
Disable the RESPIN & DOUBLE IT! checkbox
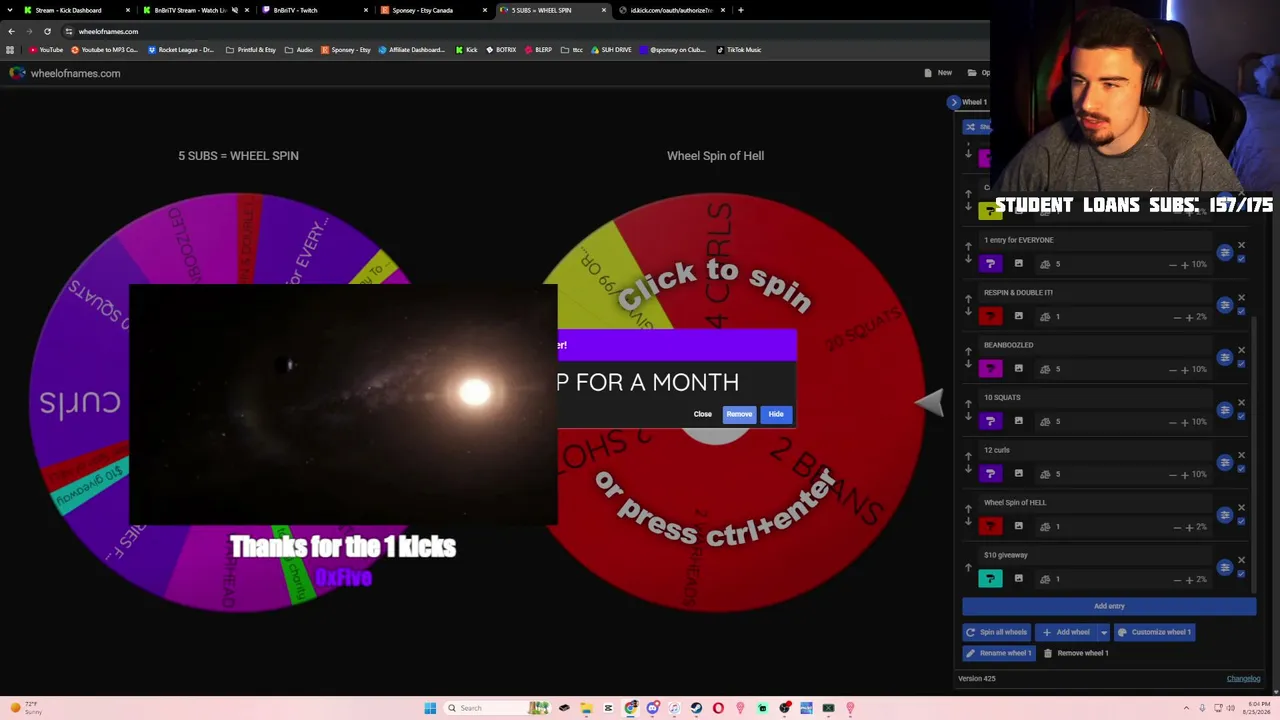1241,312
